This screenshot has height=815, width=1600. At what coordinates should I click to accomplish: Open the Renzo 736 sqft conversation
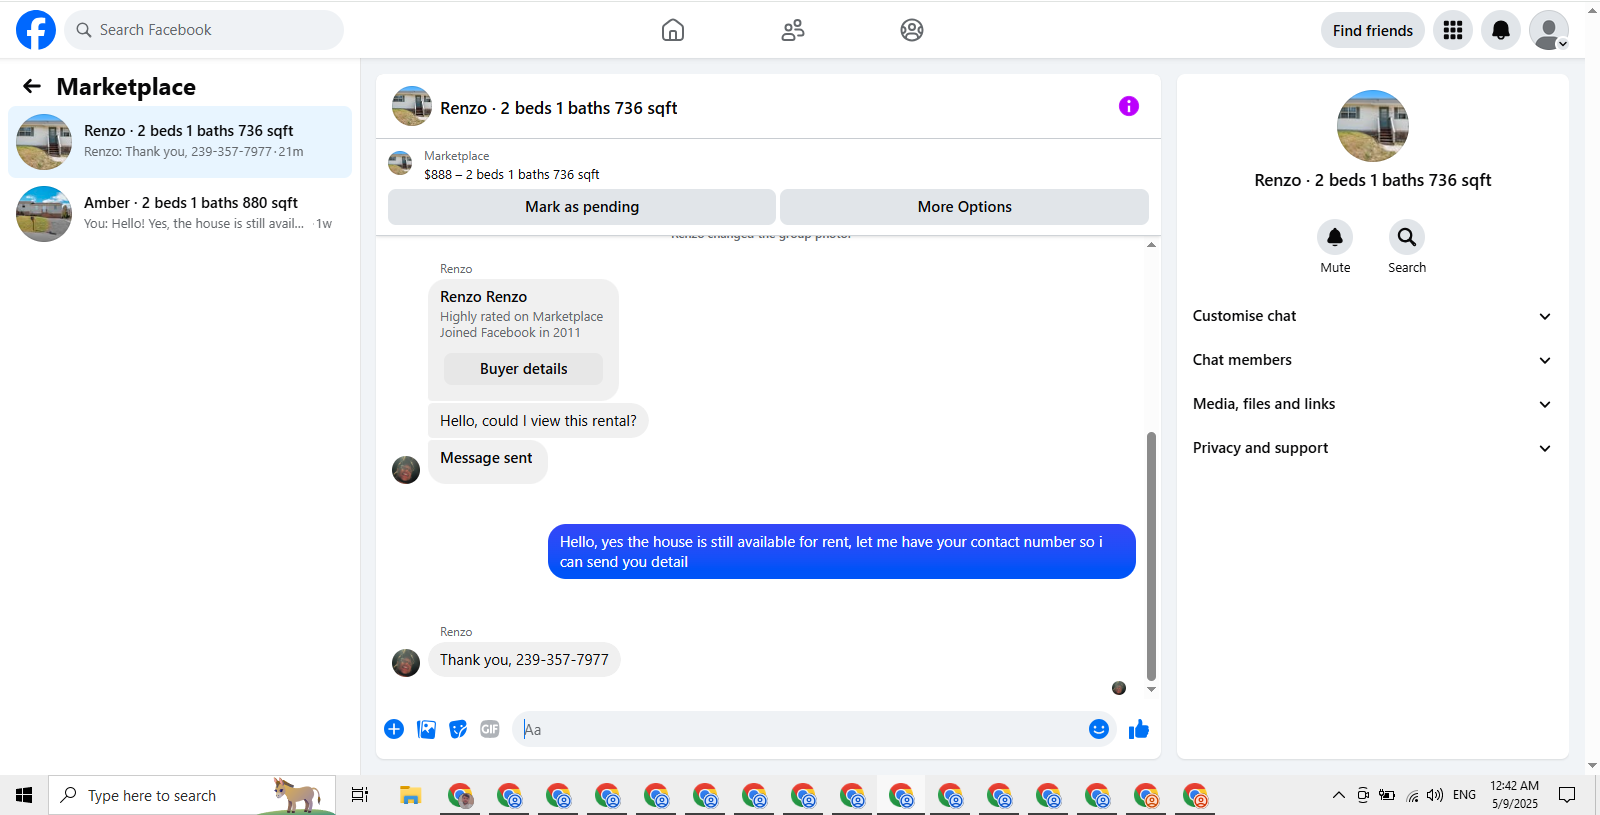(x=180, y=142)
